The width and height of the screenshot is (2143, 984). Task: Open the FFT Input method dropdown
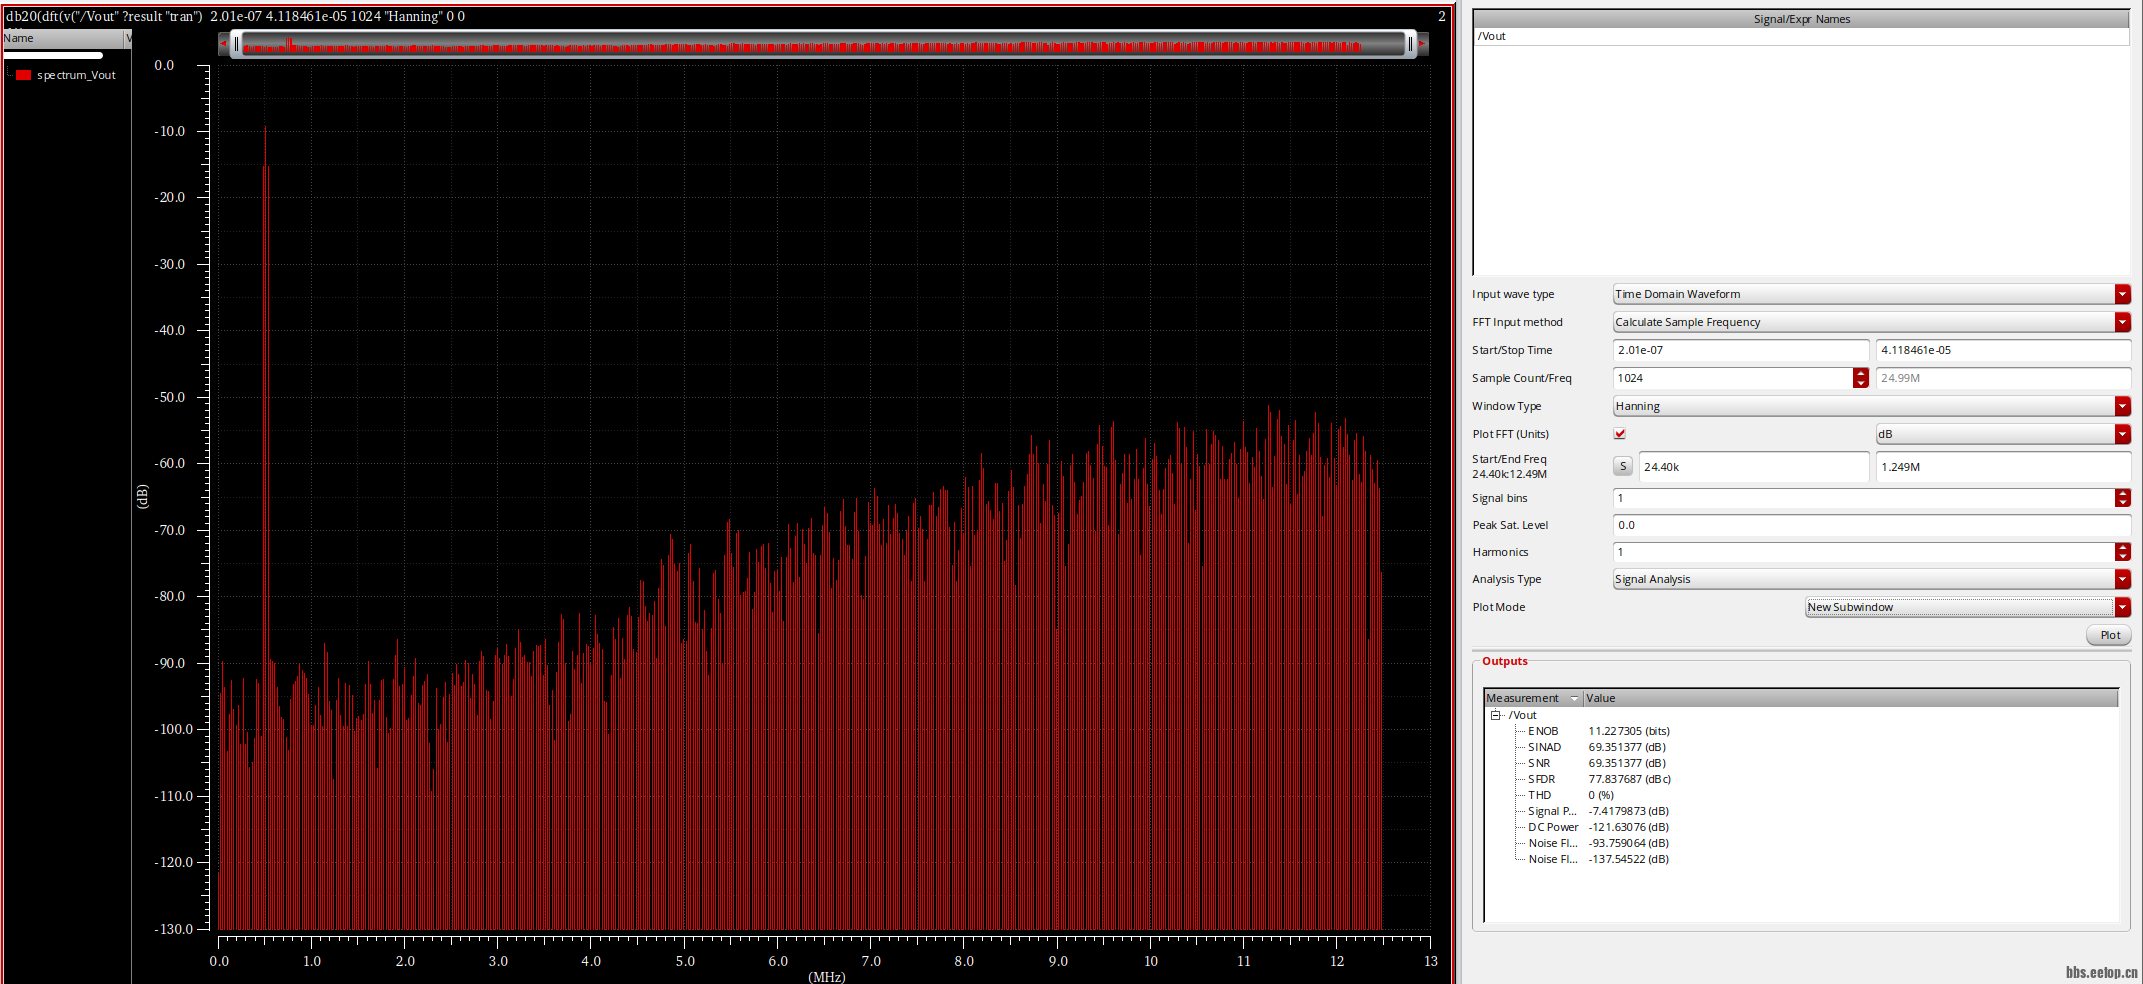point(2122,322)
